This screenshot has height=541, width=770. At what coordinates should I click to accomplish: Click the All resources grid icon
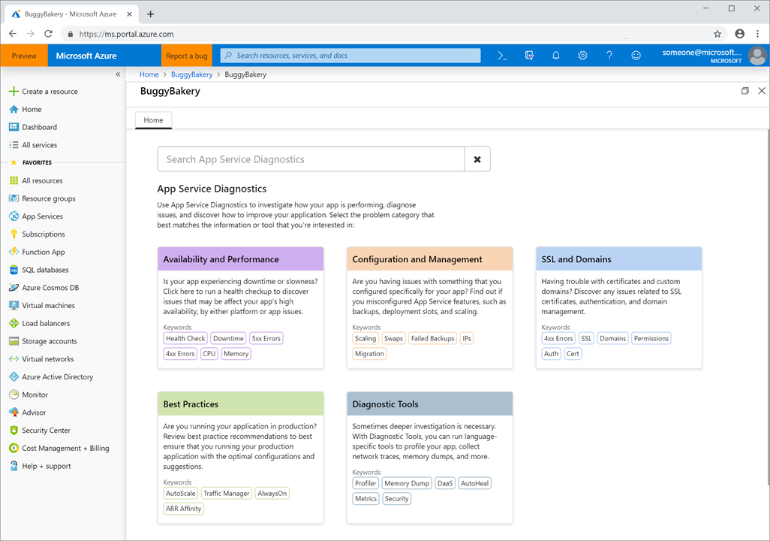click(x=14, y=181)
